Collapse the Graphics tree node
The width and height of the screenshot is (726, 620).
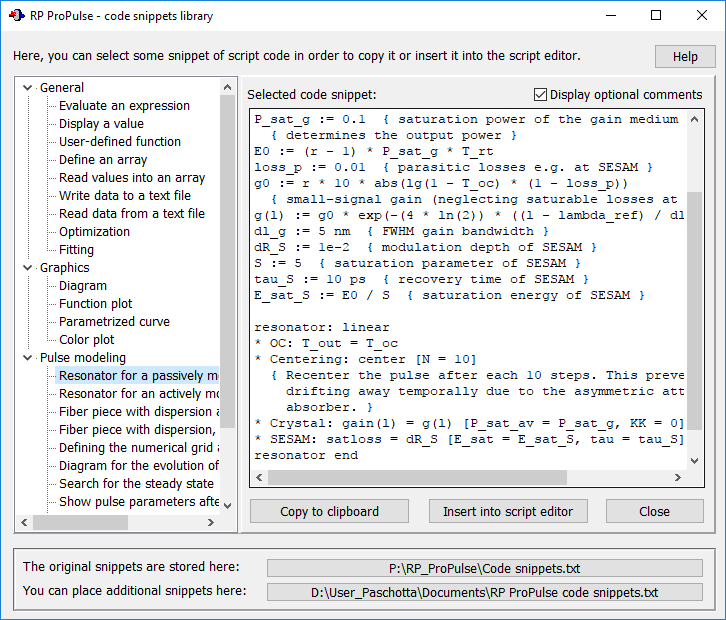(27, 268)
